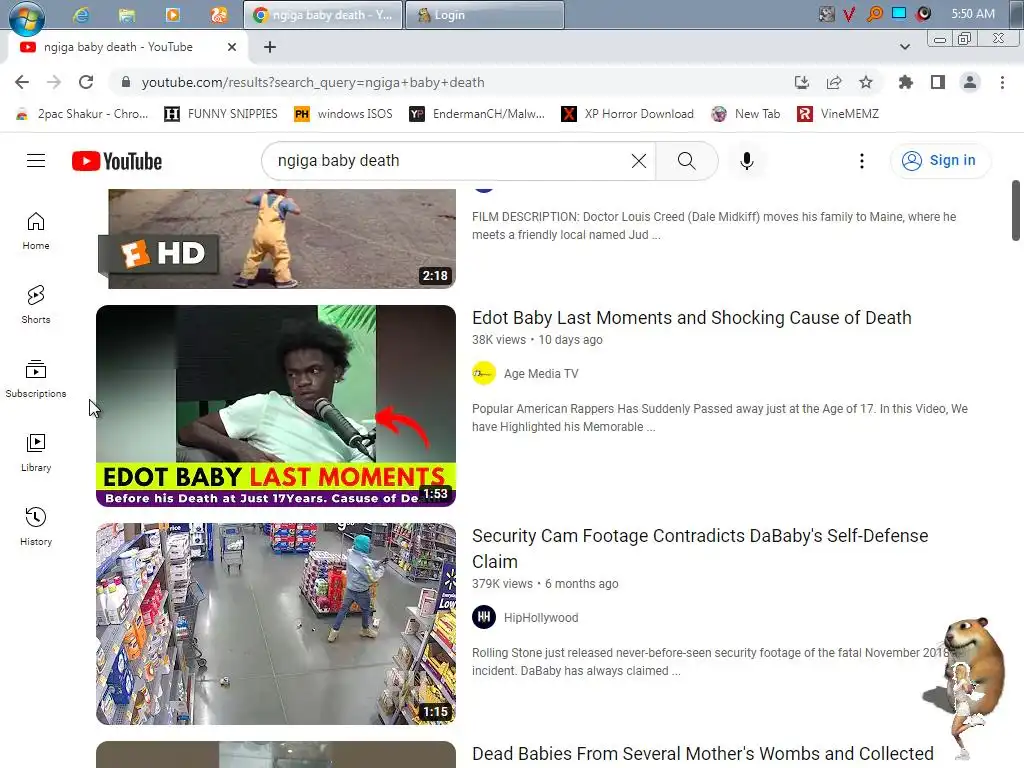Play the HD film trailer thumbnail
1024x768 pixels.
point(276,238)
